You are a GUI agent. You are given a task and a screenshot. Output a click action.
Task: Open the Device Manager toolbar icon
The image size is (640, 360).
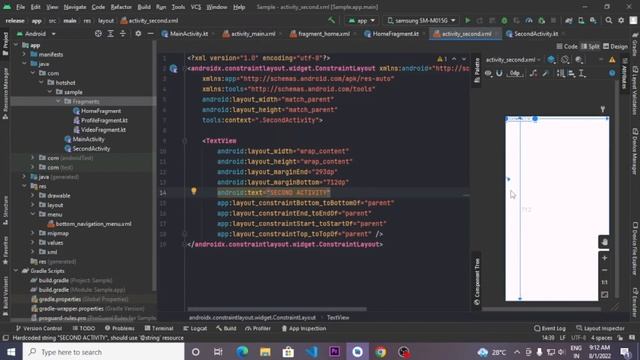pos(581,20)
